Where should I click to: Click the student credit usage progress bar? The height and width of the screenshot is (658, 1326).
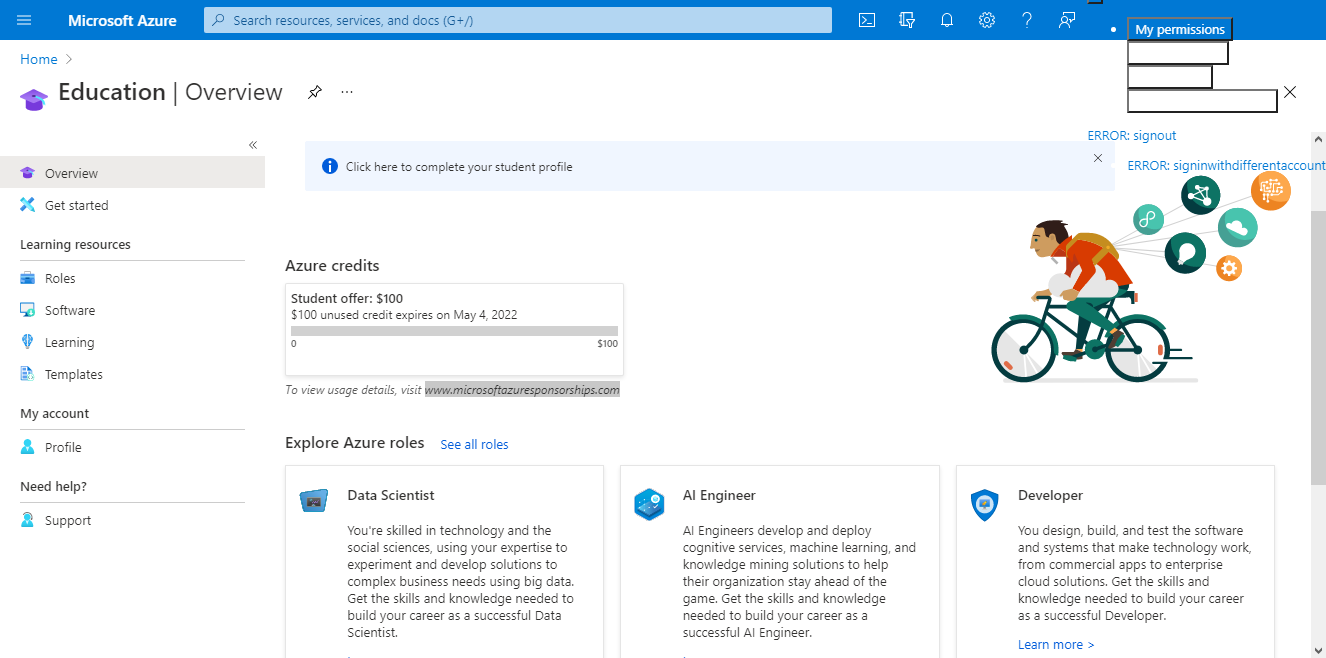click(455, 329)
